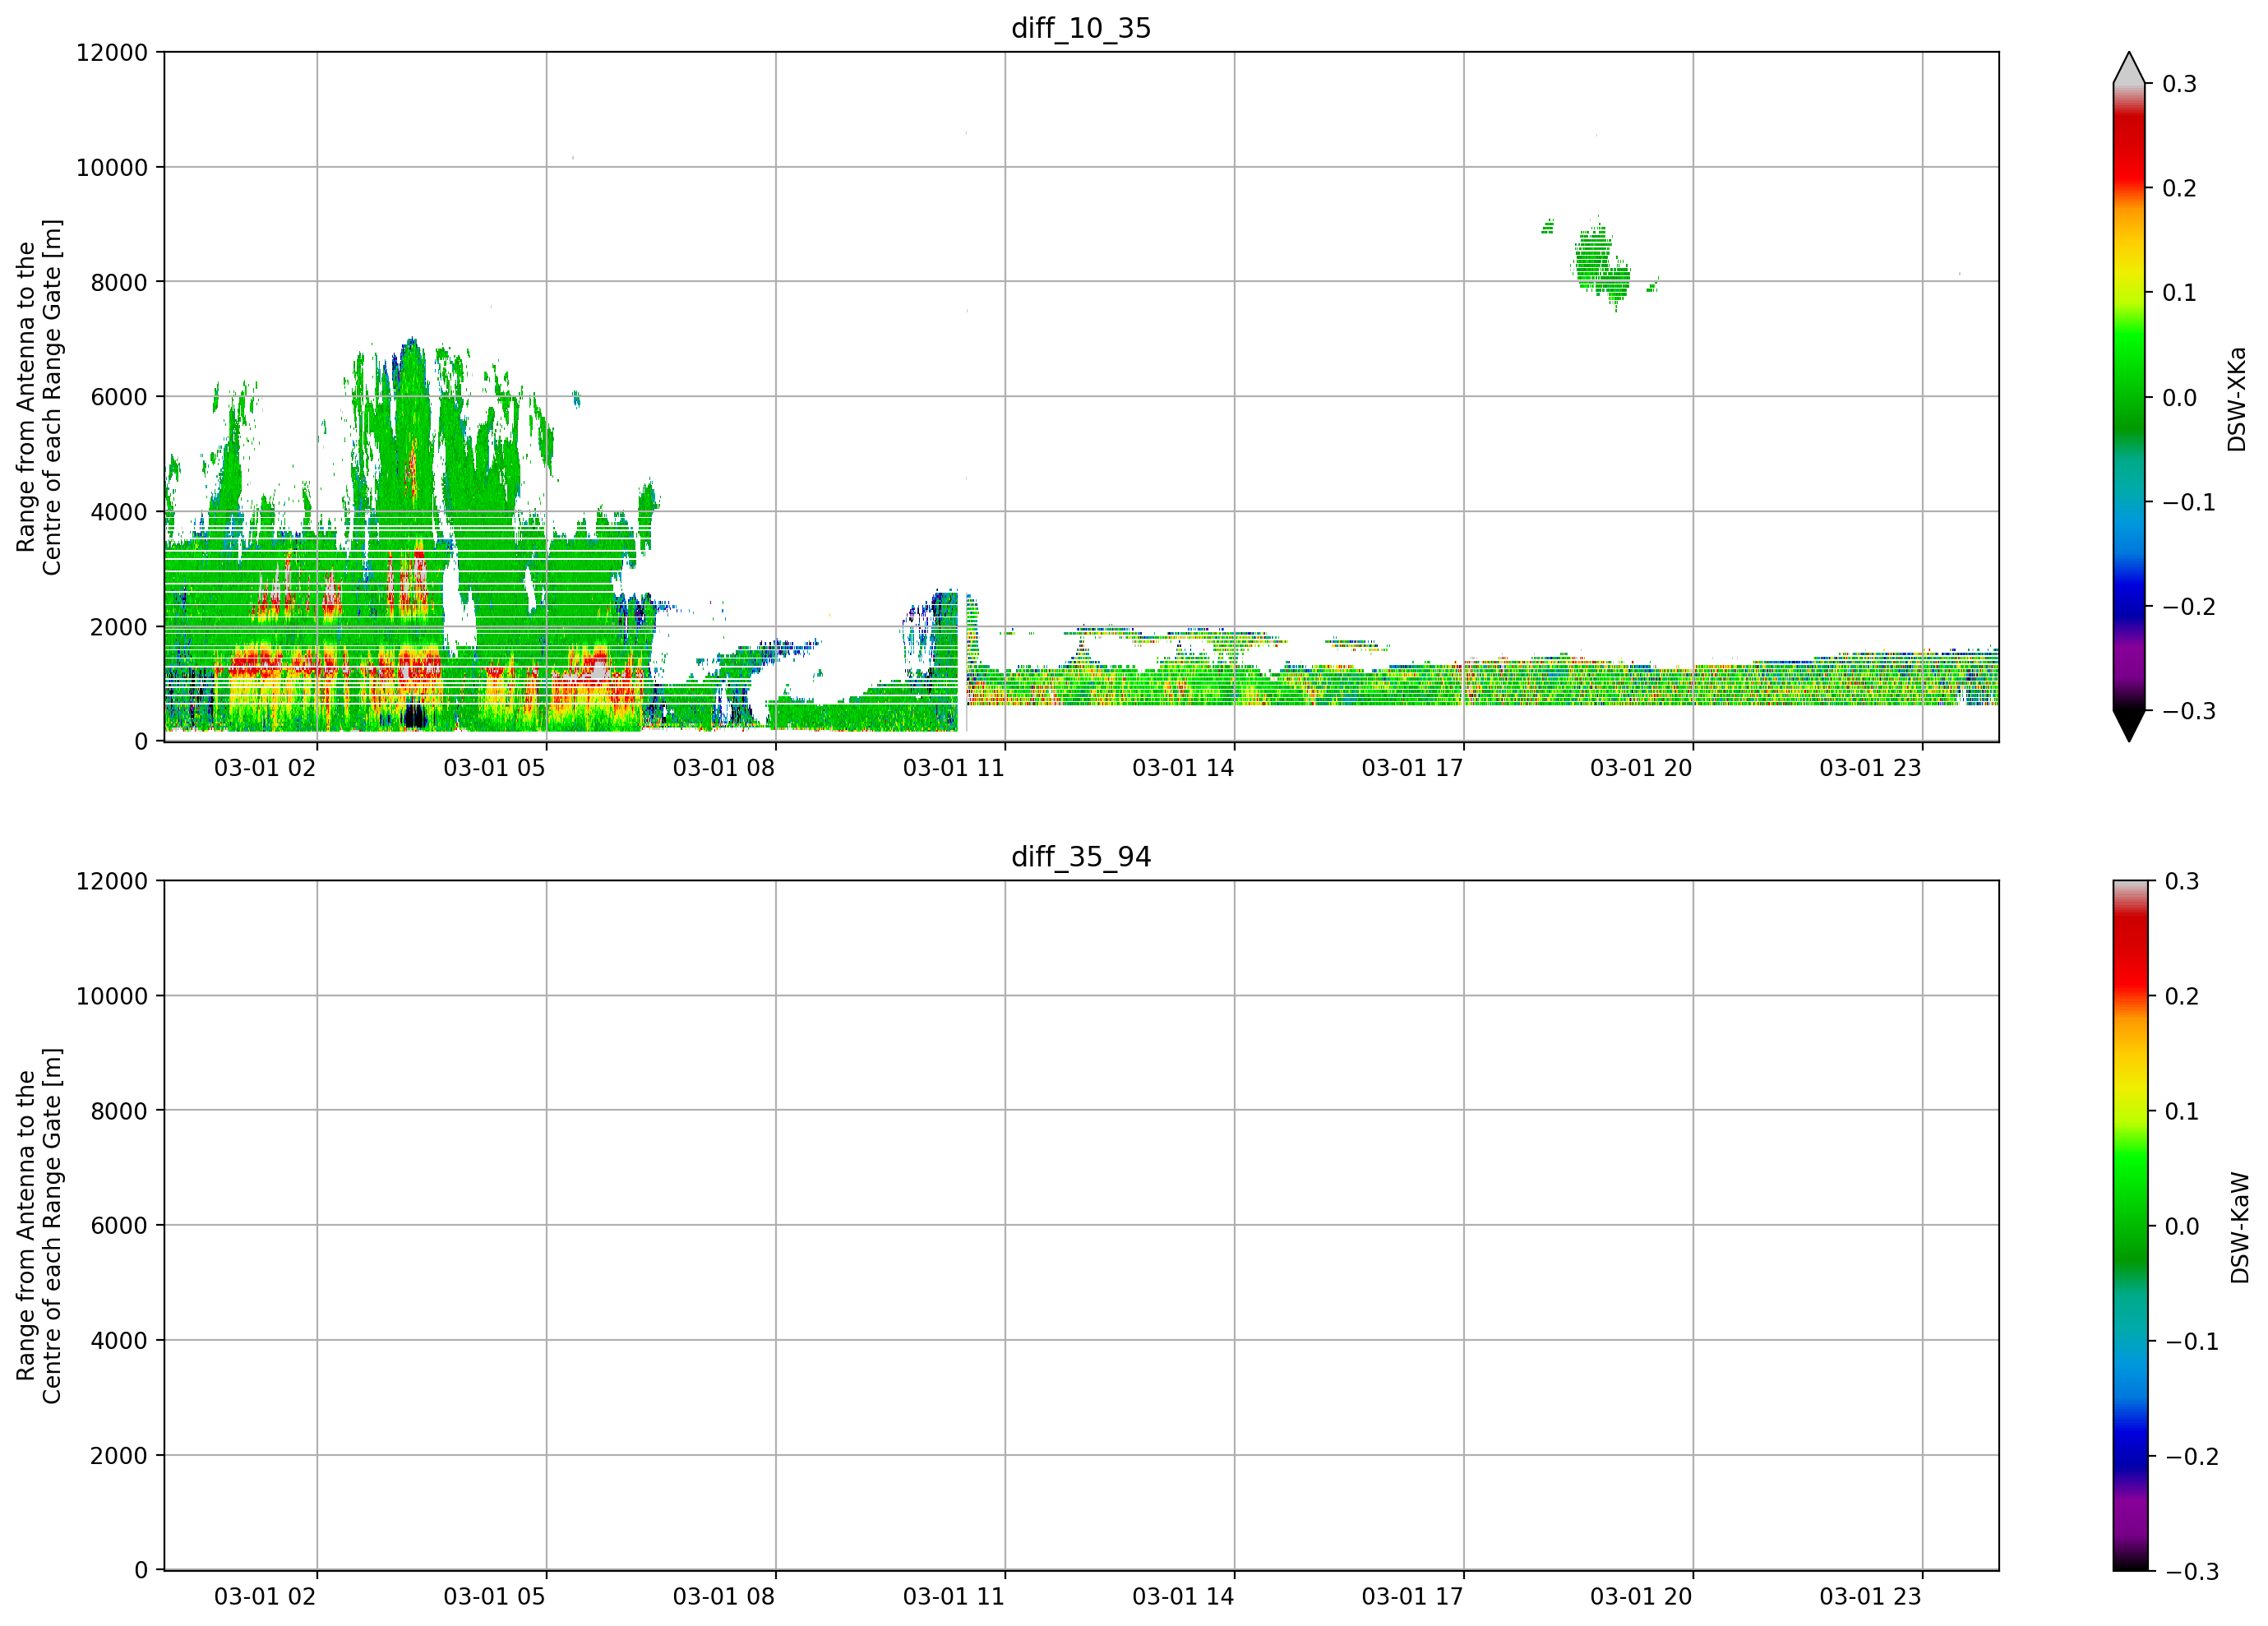Click the diff_35_94 plot title
Viewport: 2268px width, 1626px height.
click(x=1081, y=857)
